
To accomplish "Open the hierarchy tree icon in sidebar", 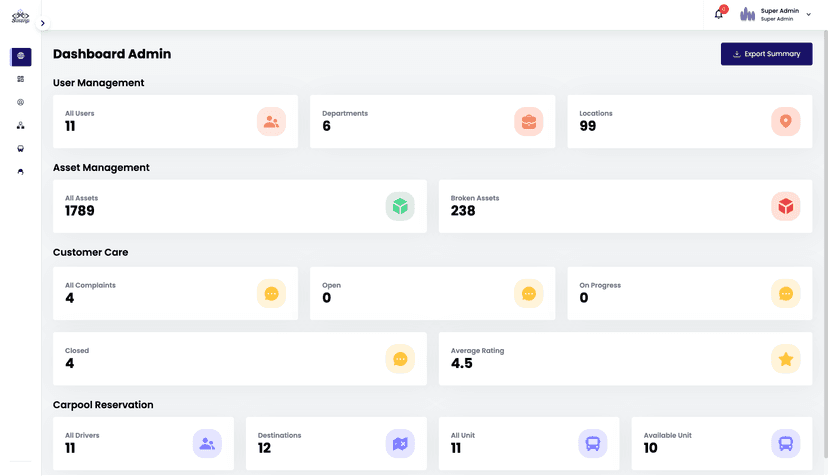I will [x=21, y=125].
